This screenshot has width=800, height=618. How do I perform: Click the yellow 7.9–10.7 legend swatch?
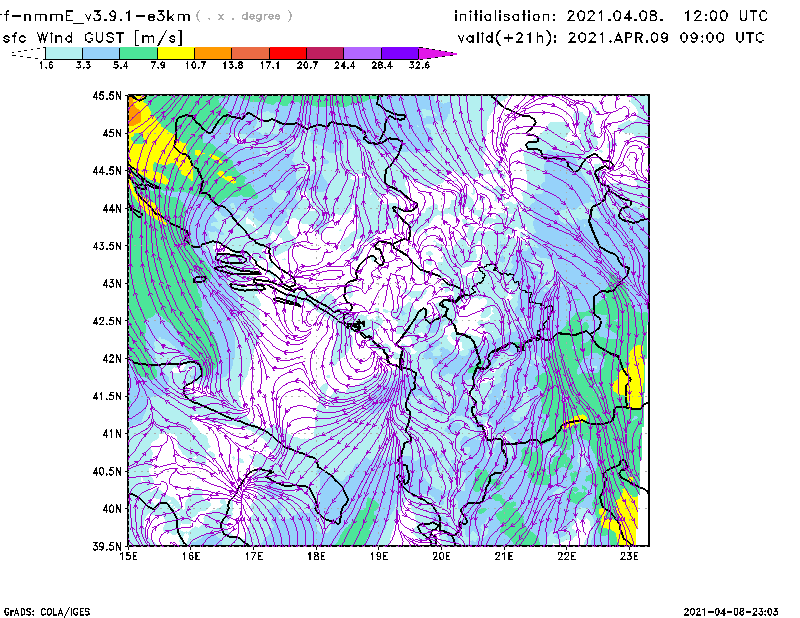(x=176, y=53)
